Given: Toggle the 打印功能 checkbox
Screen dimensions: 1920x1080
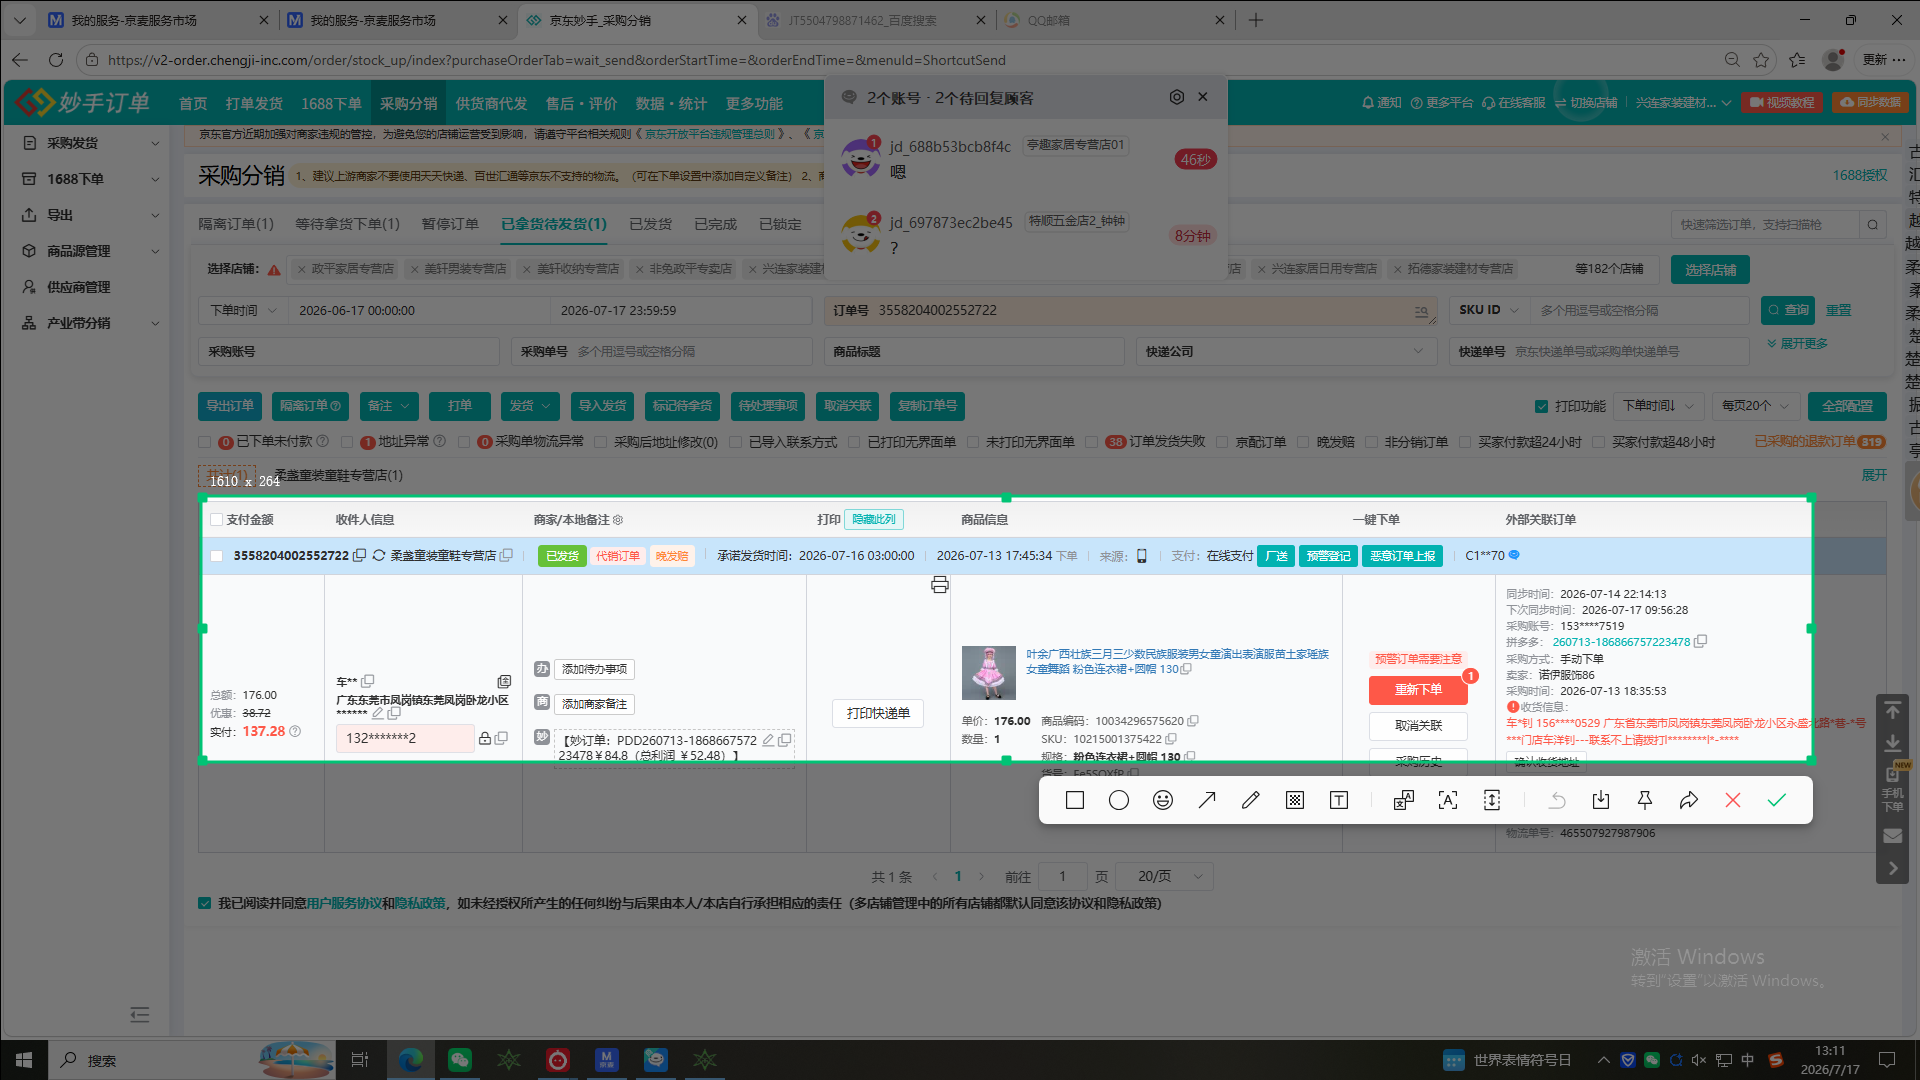Looking at the screenshot, I should click(1541, 406).
